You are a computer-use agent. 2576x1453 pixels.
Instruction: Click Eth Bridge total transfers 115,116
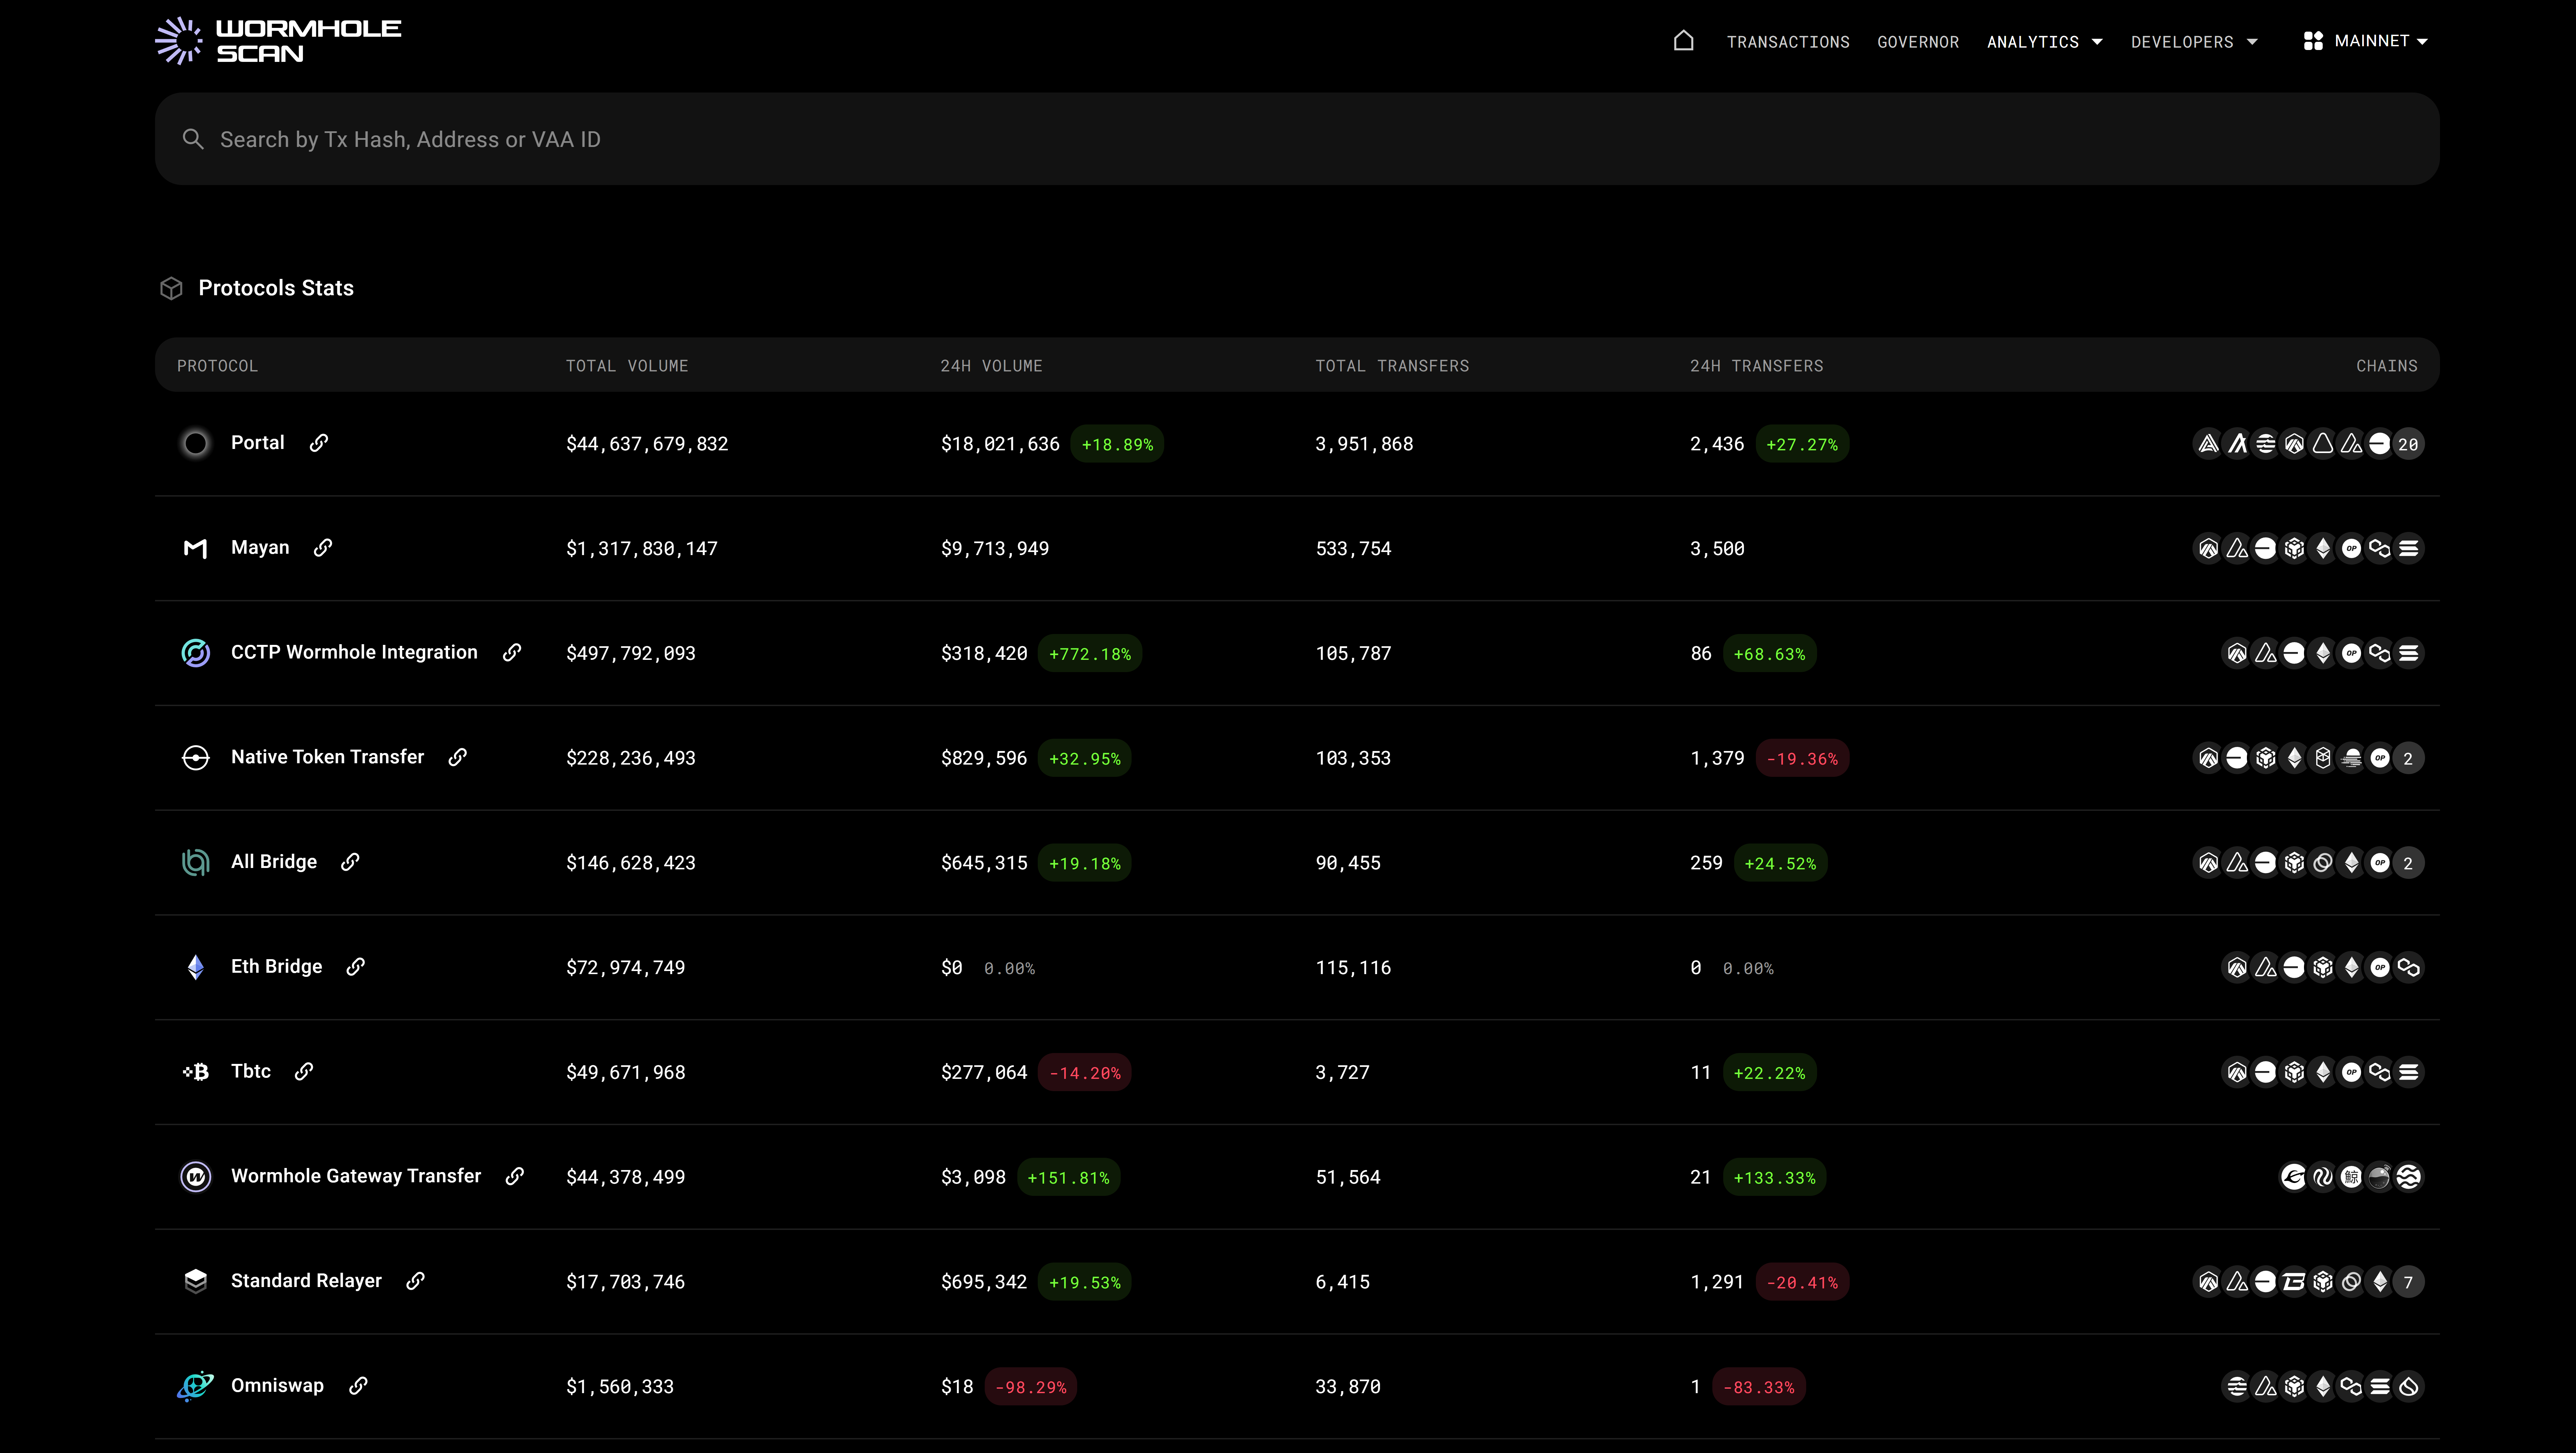(x=1353, y=968)
